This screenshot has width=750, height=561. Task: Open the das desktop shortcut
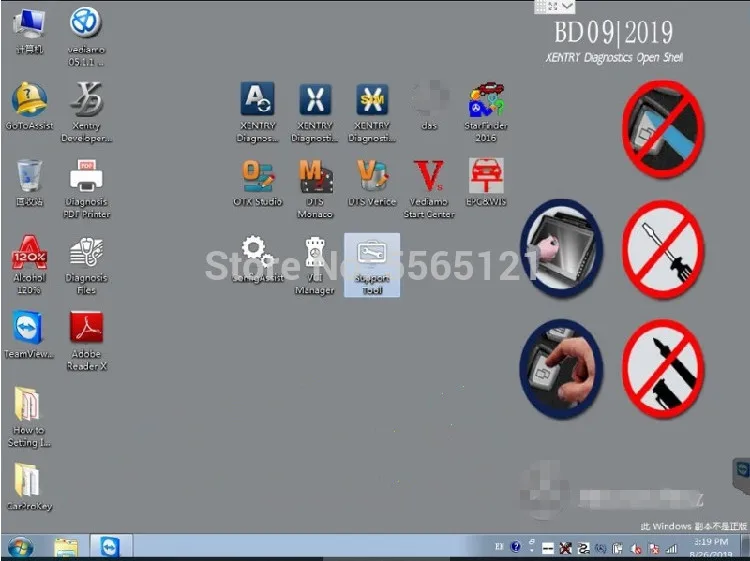[430, 106]
